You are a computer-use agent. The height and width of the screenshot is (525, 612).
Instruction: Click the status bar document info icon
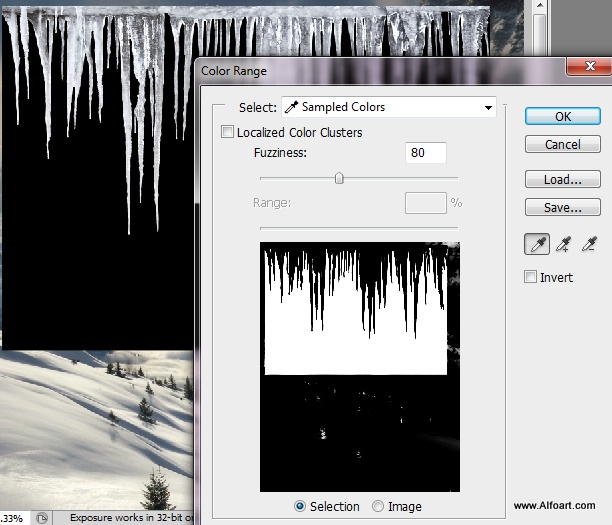click(43, 518)
